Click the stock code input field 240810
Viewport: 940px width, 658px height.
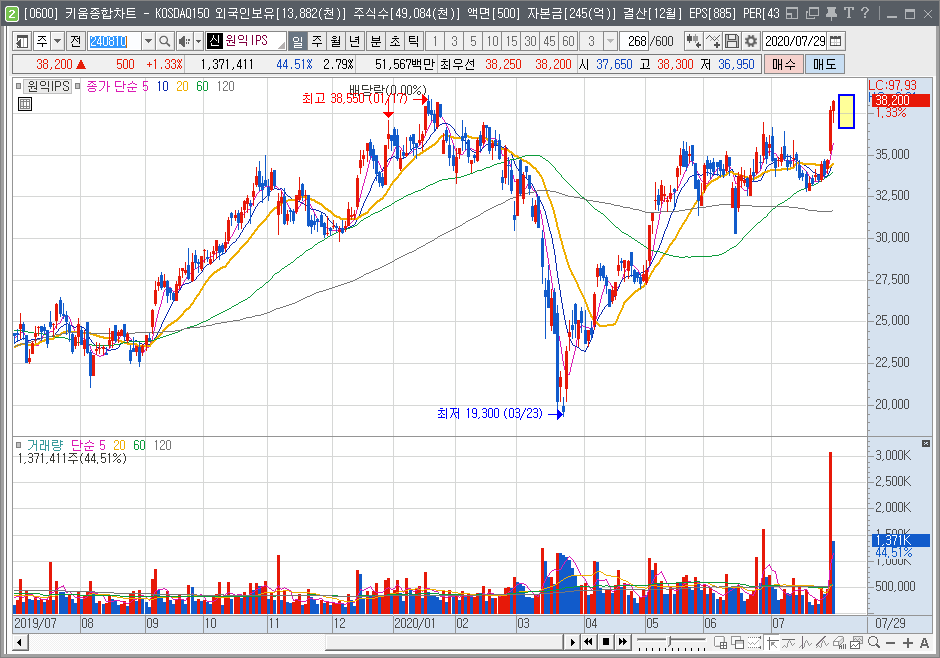(x=114, y=41)
